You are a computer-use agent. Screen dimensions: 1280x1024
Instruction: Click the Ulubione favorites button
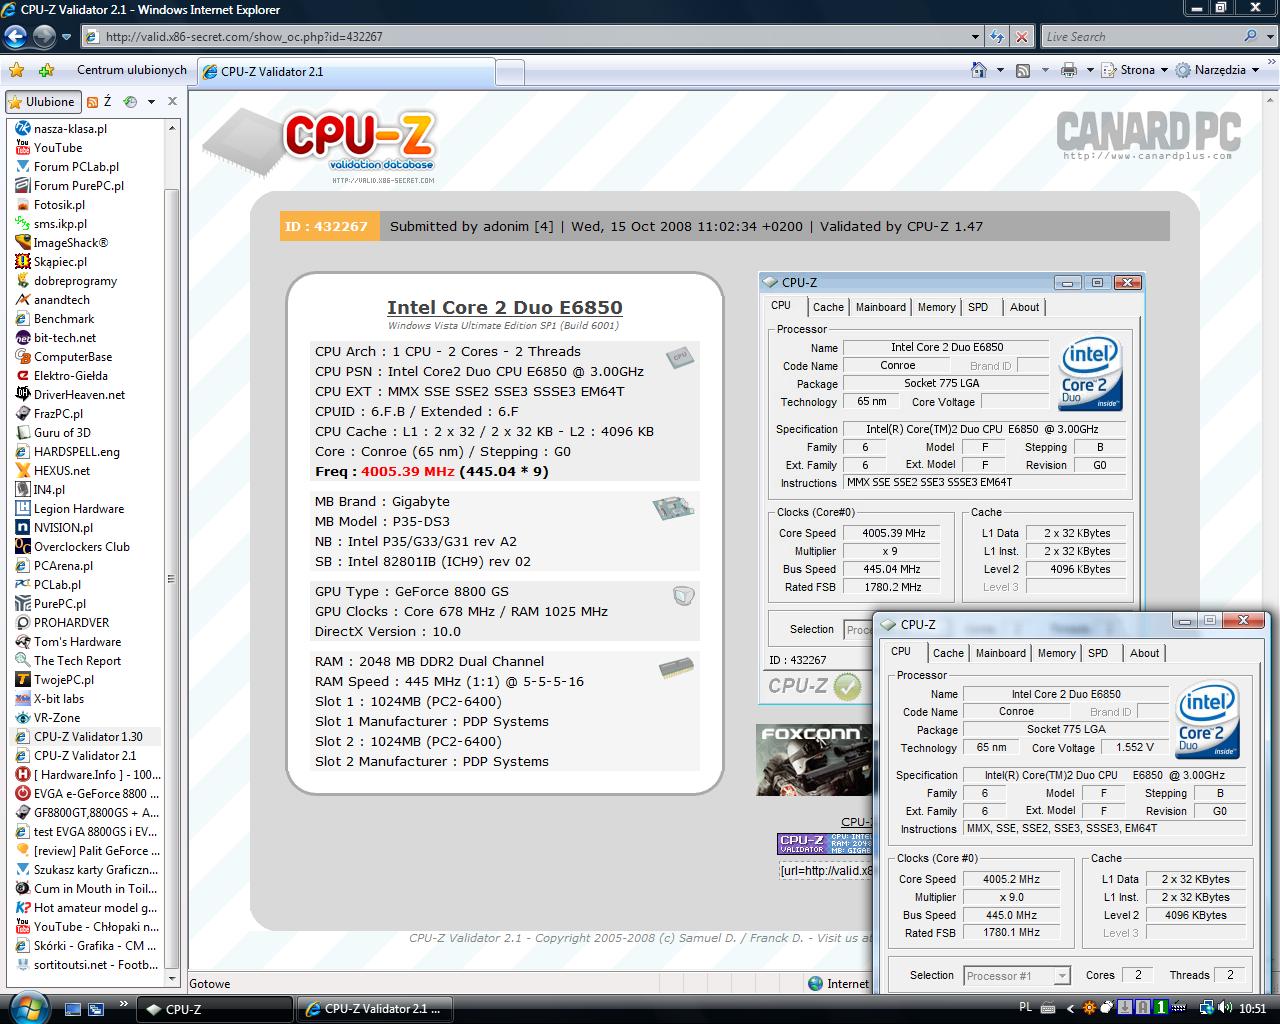coord(42,101)
